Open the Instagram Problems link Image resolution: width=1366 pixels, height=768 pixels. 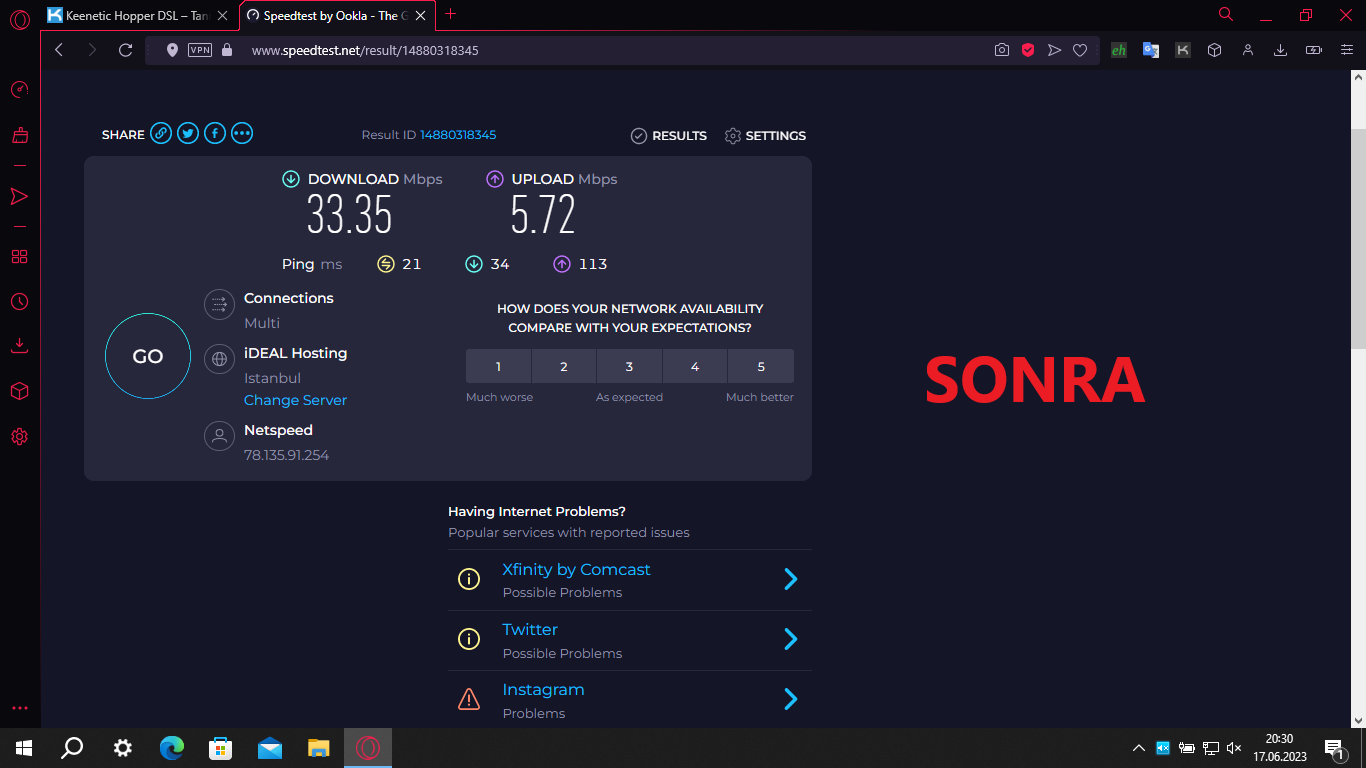[x=543, y=690]
